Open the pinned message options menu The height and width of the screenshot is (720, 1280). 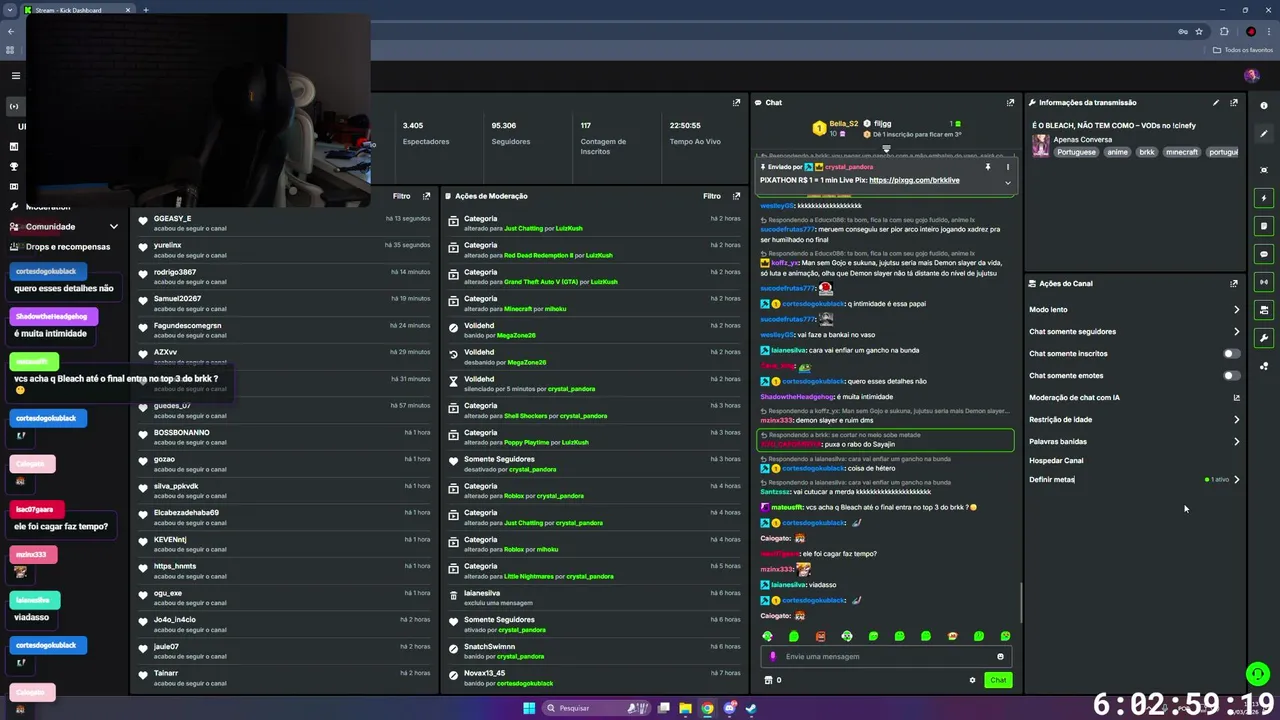tap(1008, 167)
